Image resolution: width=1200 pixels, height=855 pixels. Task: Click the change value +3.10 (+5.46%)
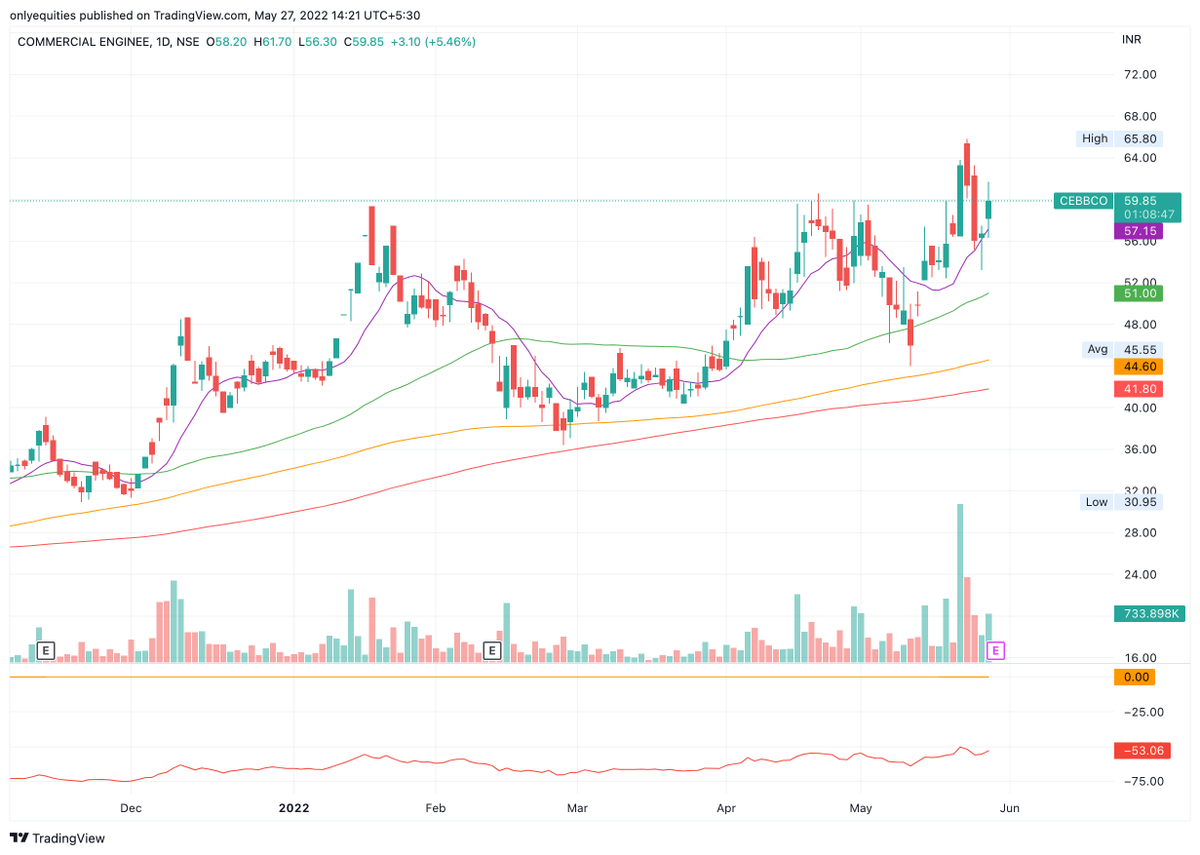click(x=434, y=42)
